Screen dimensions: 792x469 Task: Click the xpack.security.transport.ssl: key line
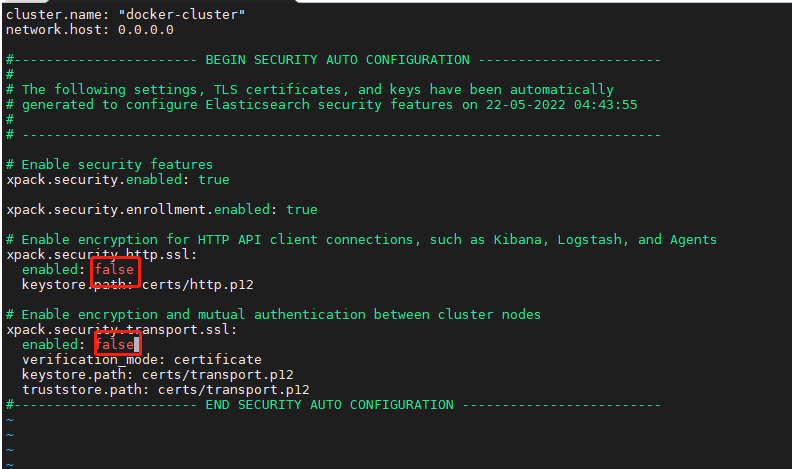(x=122, y=330)
